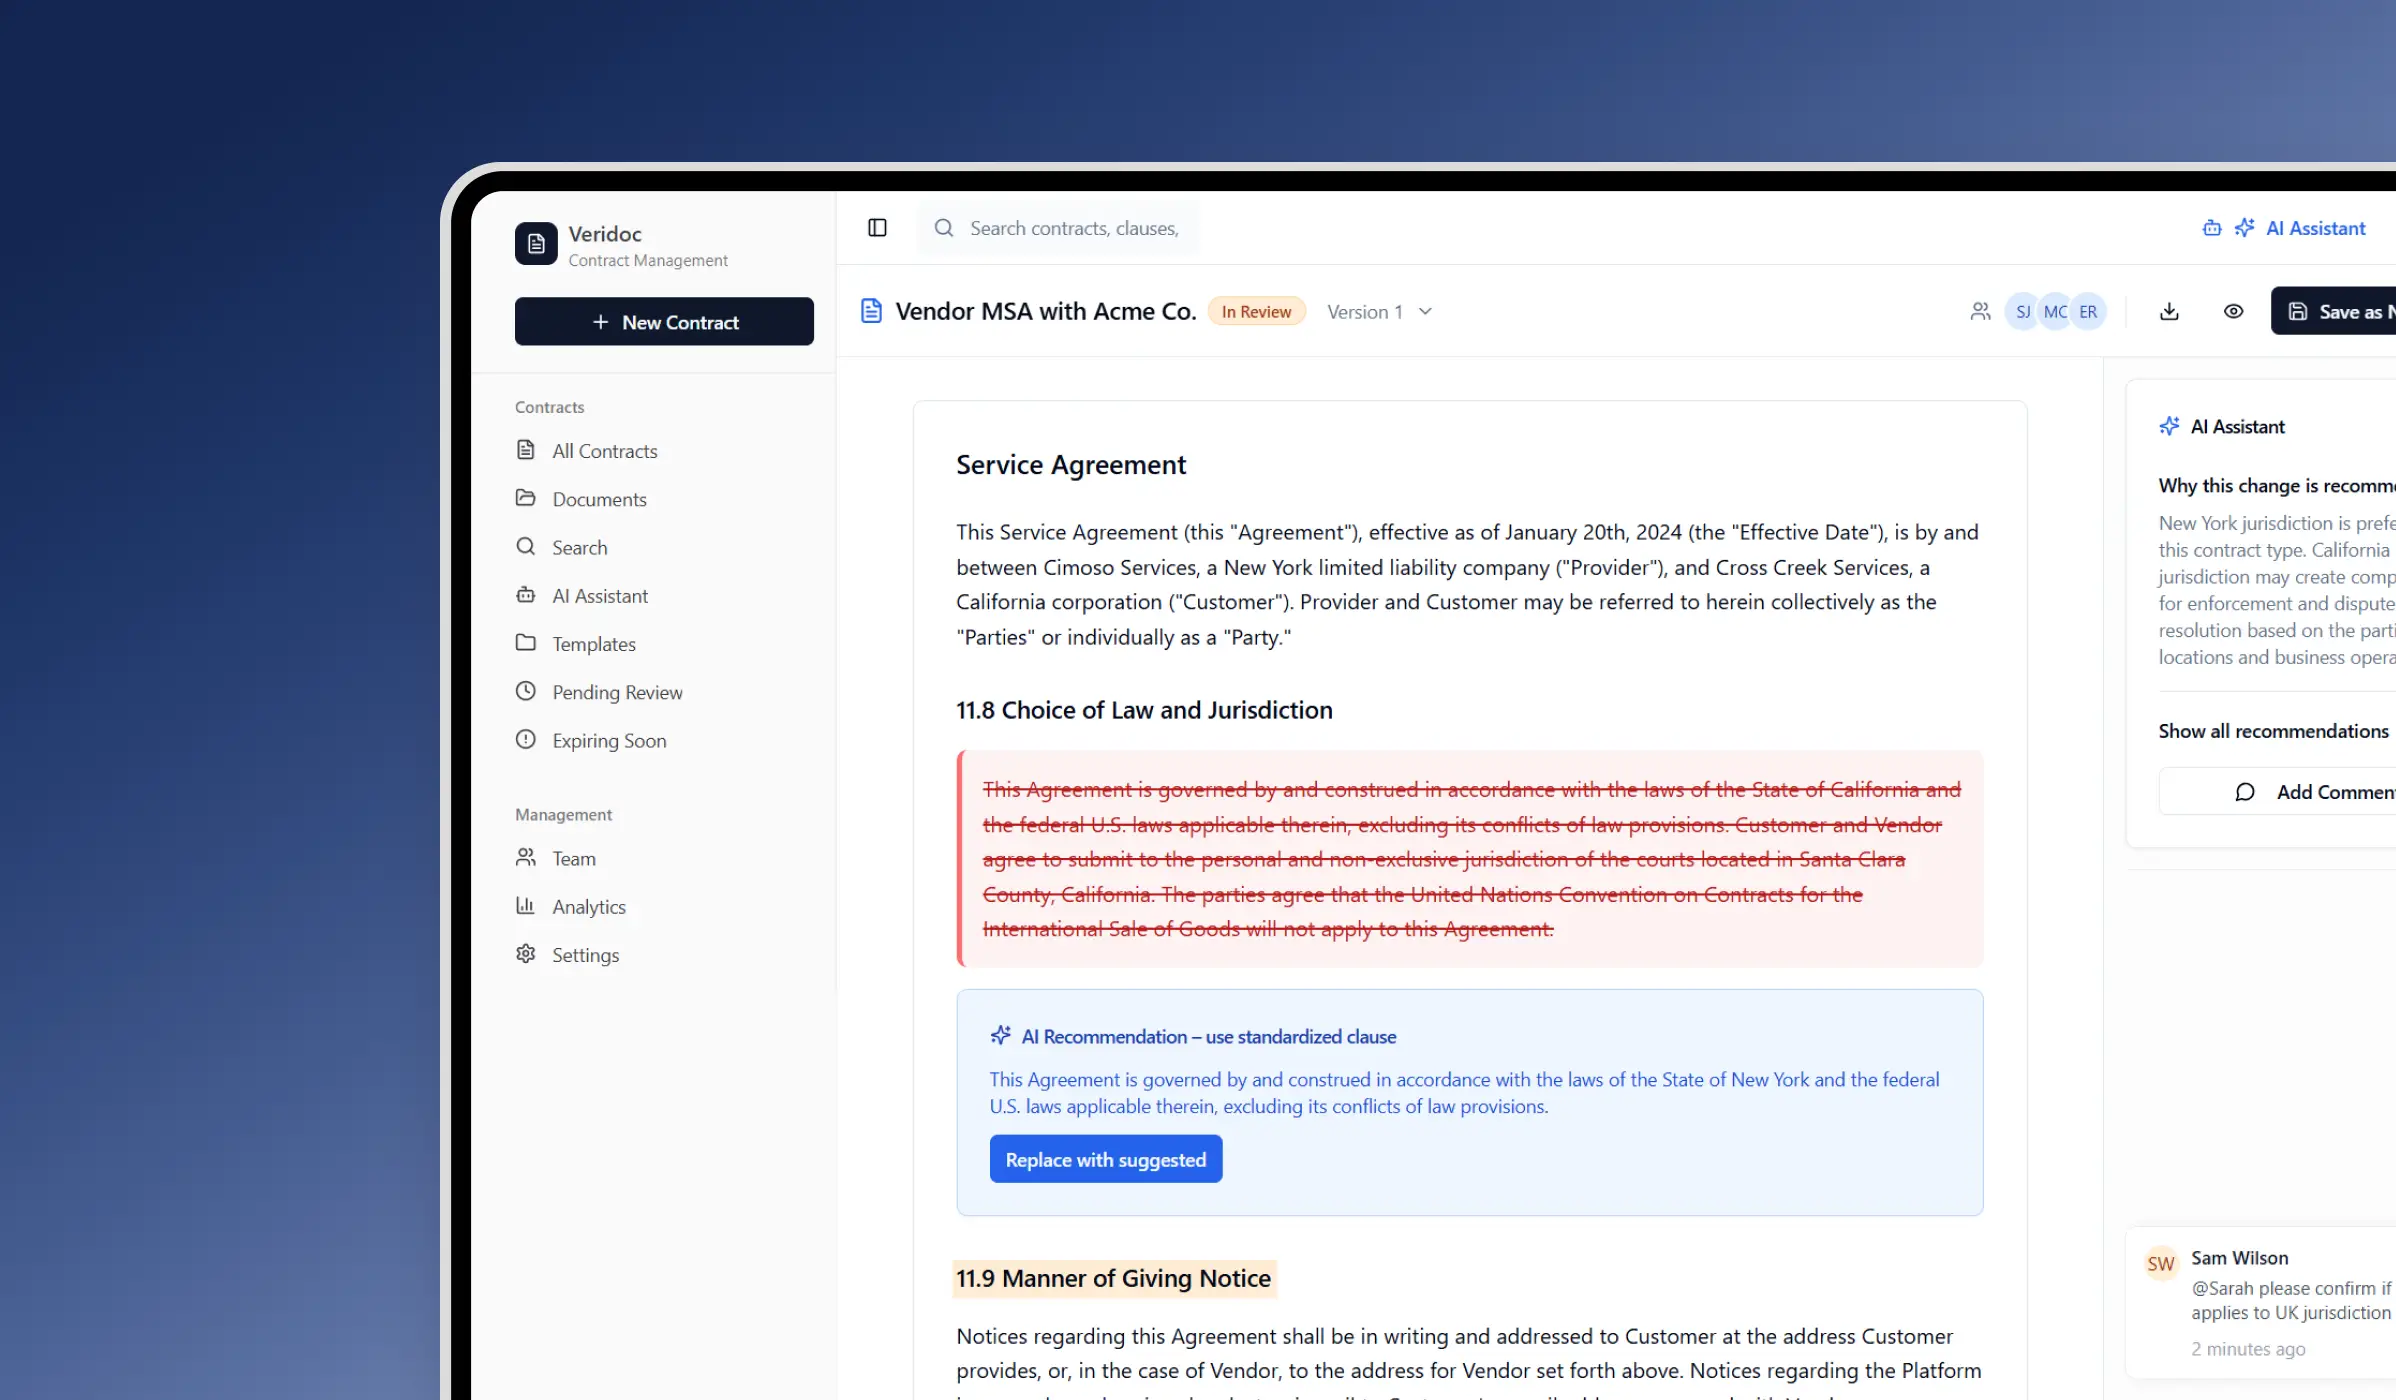
Task: Click the sparkle icon in AI Recommendation box
Action: tap(1000, 1036)
